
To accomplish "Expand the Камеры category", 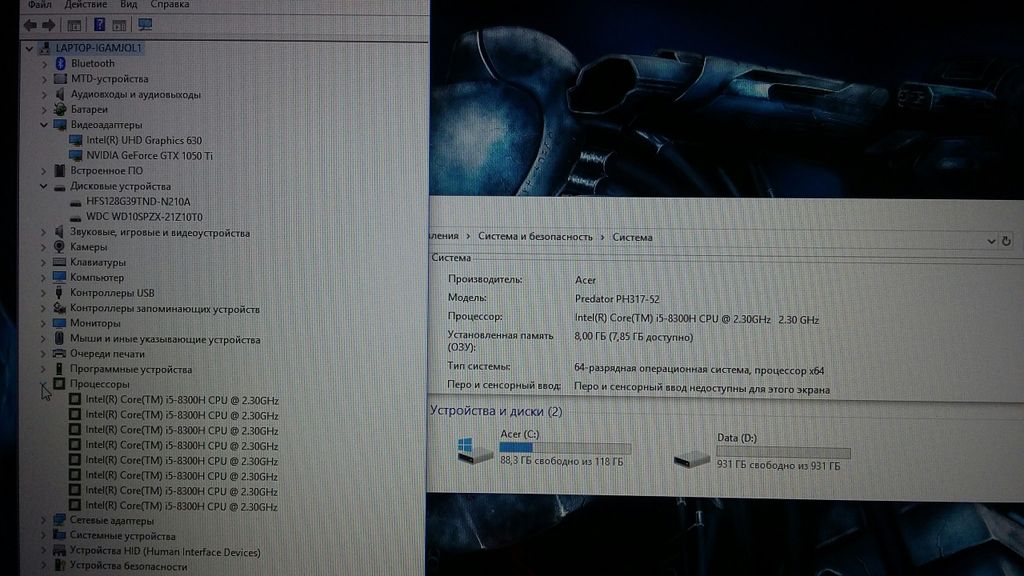I will pyautogui.click(x=44, y=248).
